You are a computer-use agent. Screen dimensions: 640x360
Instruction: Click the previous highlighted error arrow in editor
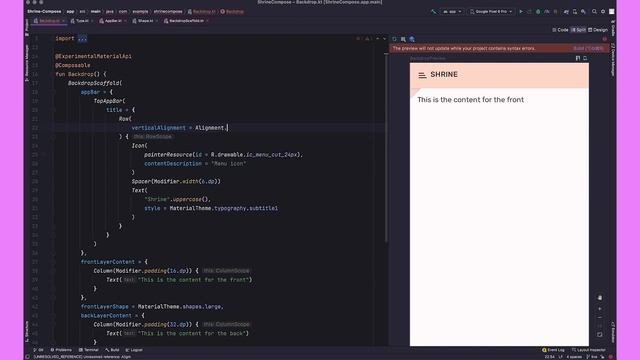378,39
